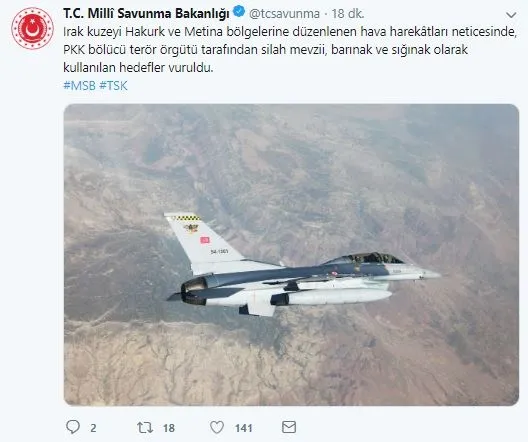Like the tweet with the heart icon

[217, 427]
